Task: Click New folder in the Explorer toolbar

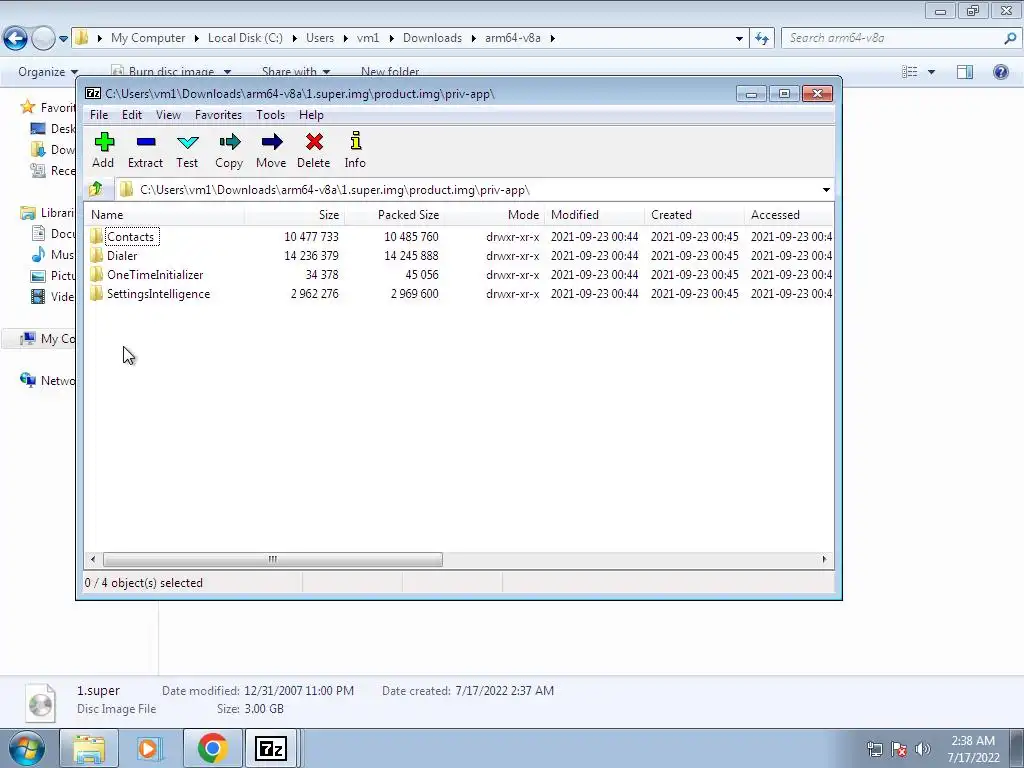Action: 390,72
